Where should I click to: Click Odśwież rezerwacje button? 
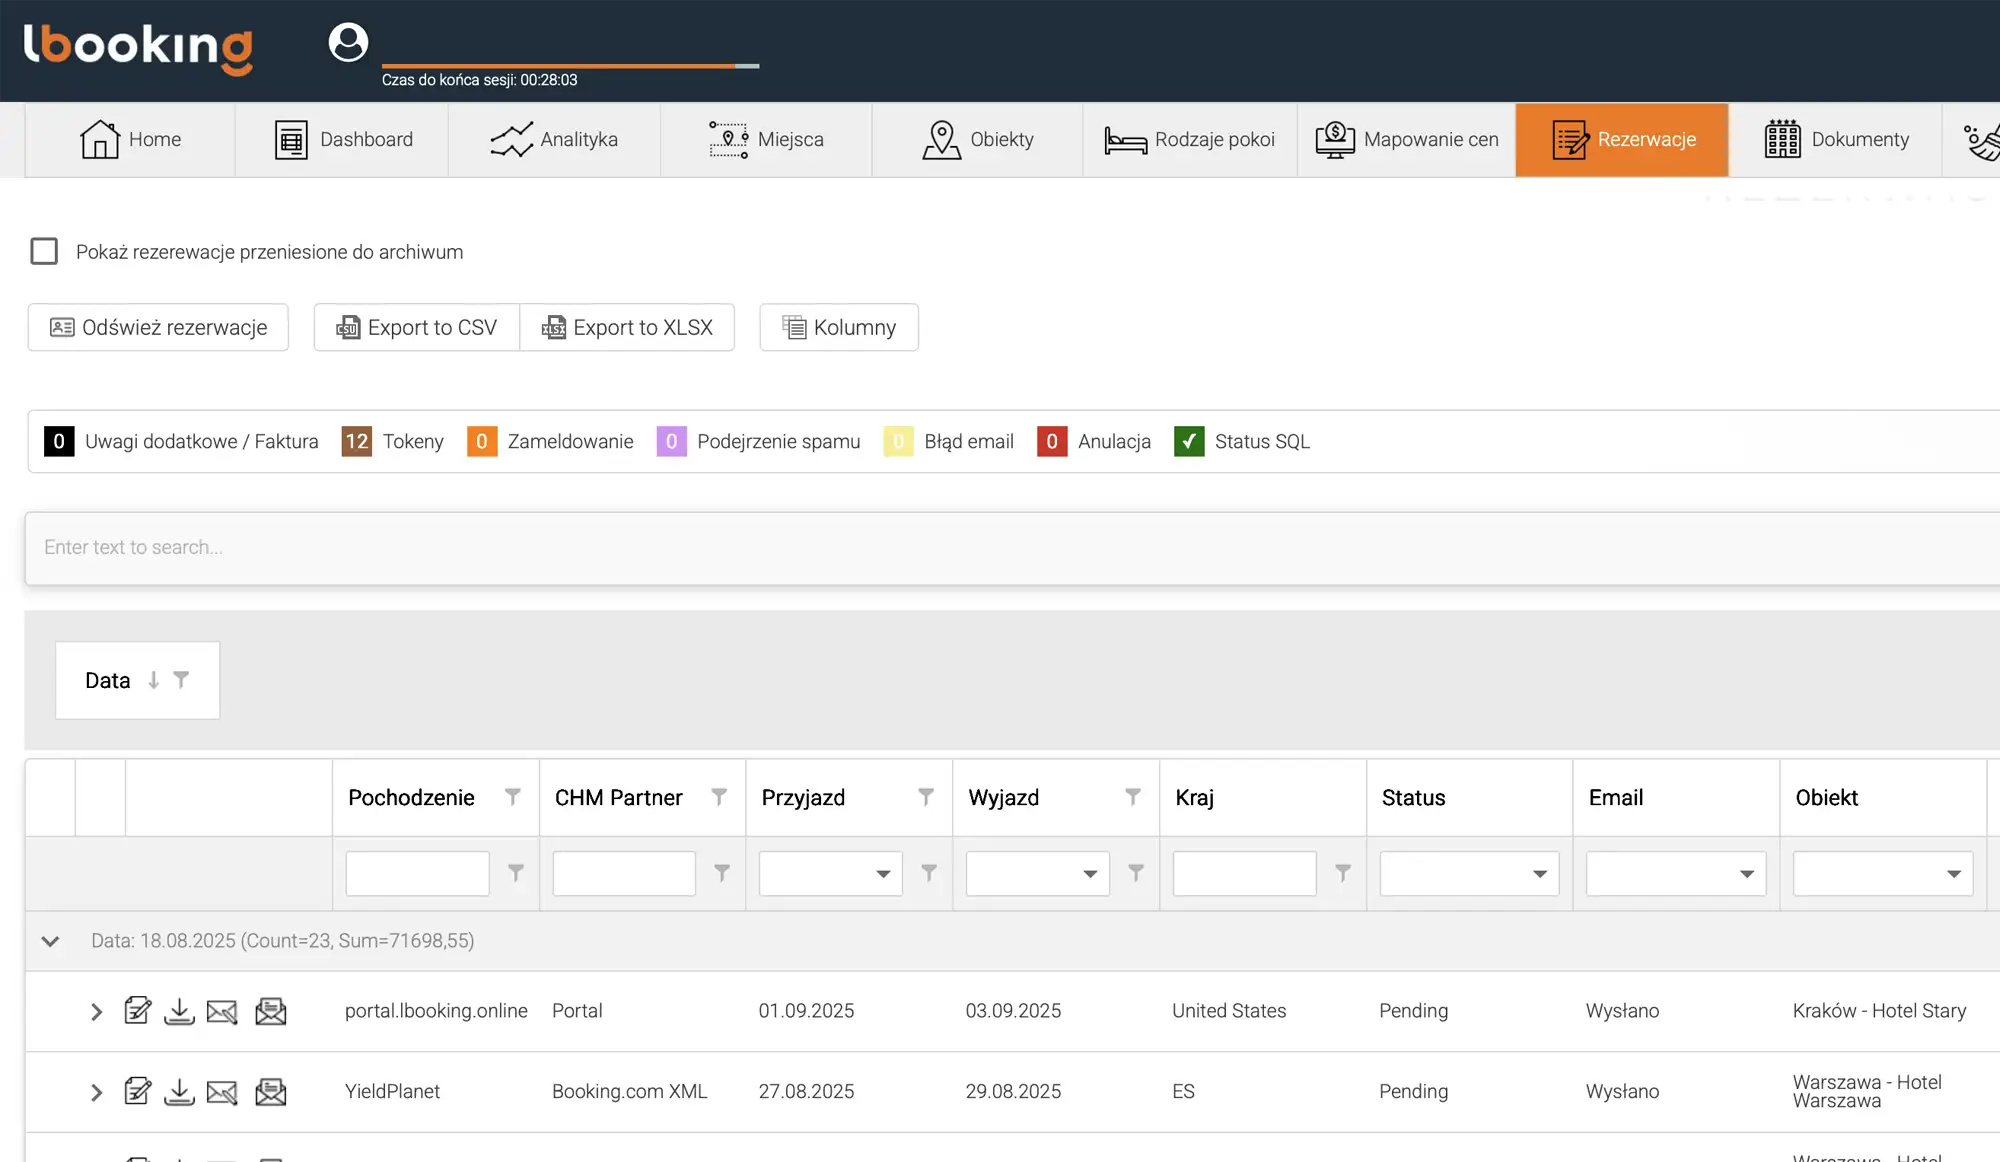click(158, 327)
